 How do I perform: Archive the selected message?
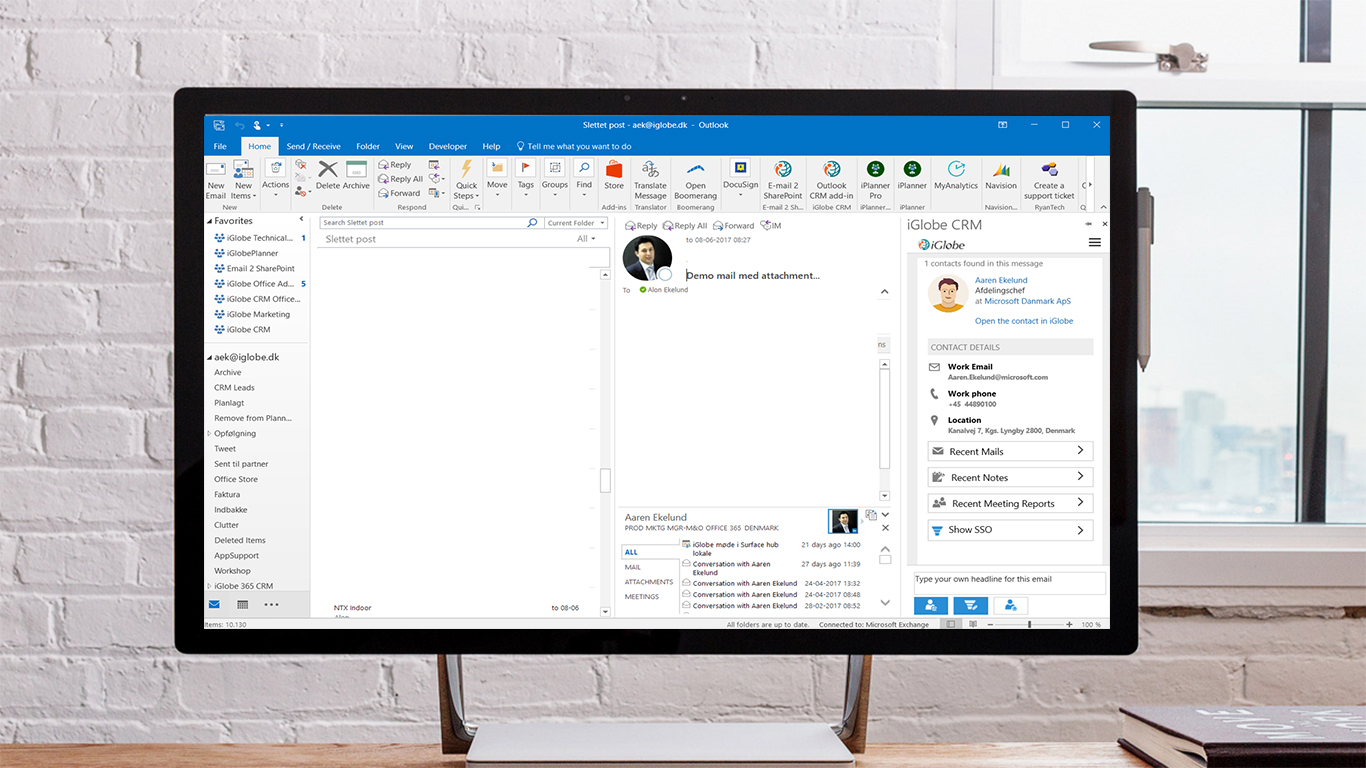click(x=357, y=175)
